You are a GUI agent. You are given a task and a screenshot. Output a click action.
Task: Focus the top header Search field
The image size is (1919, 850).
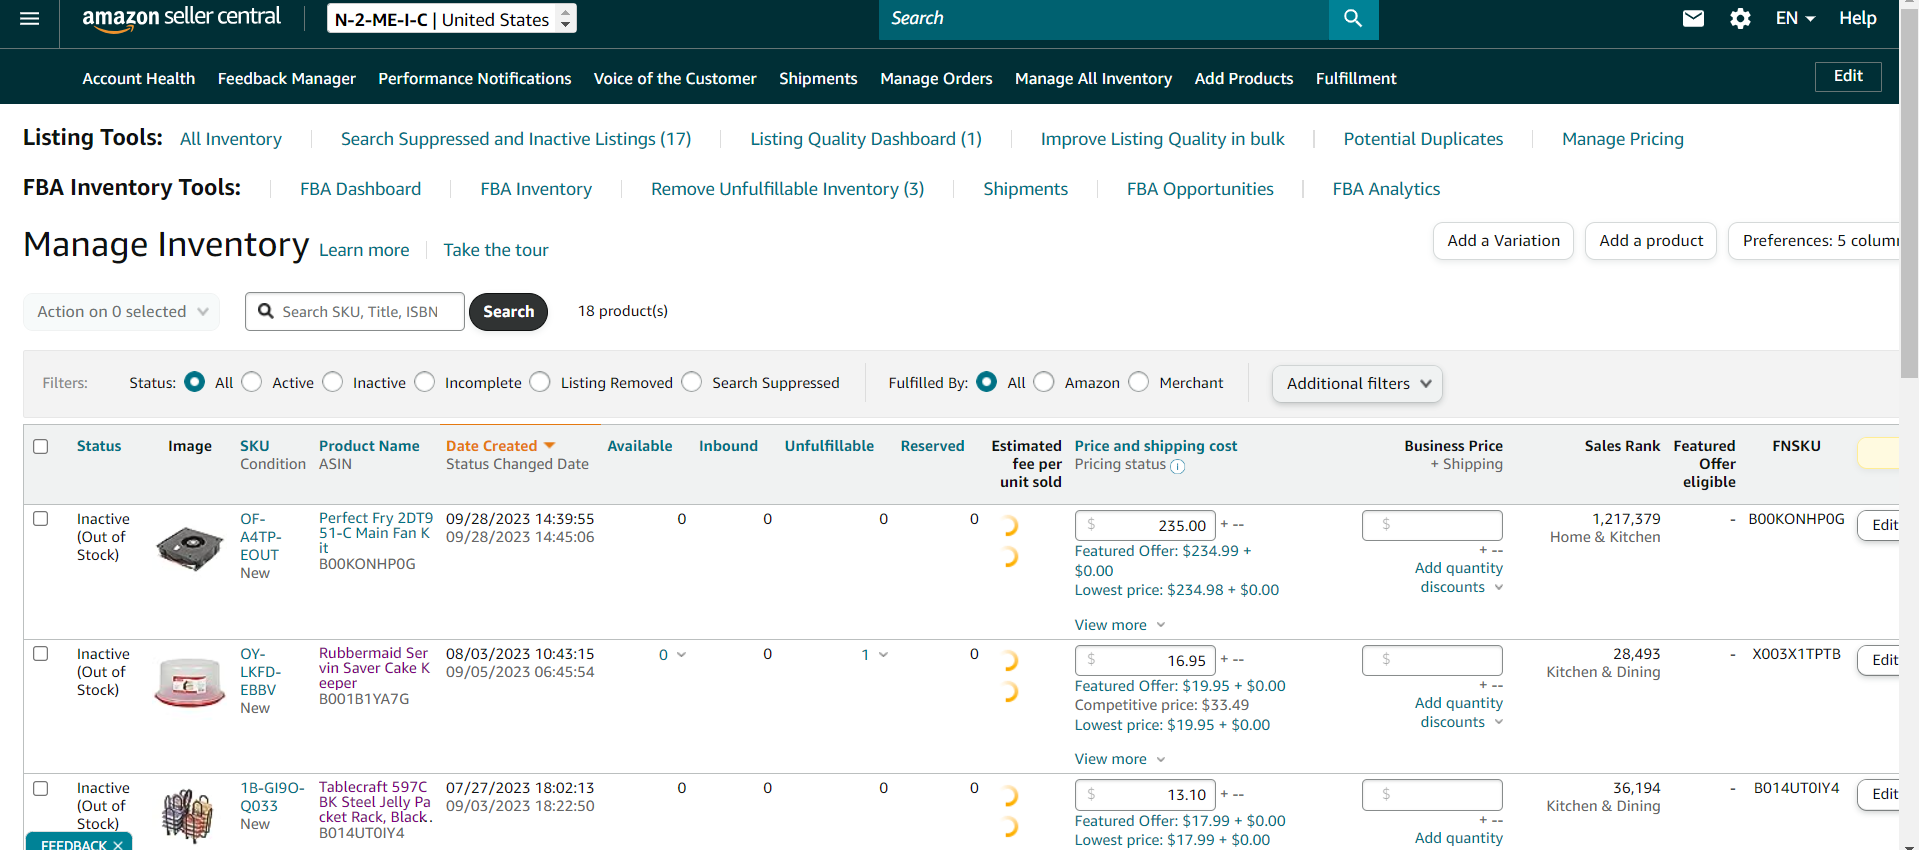pyautogui.click(x=1104, y=19)
